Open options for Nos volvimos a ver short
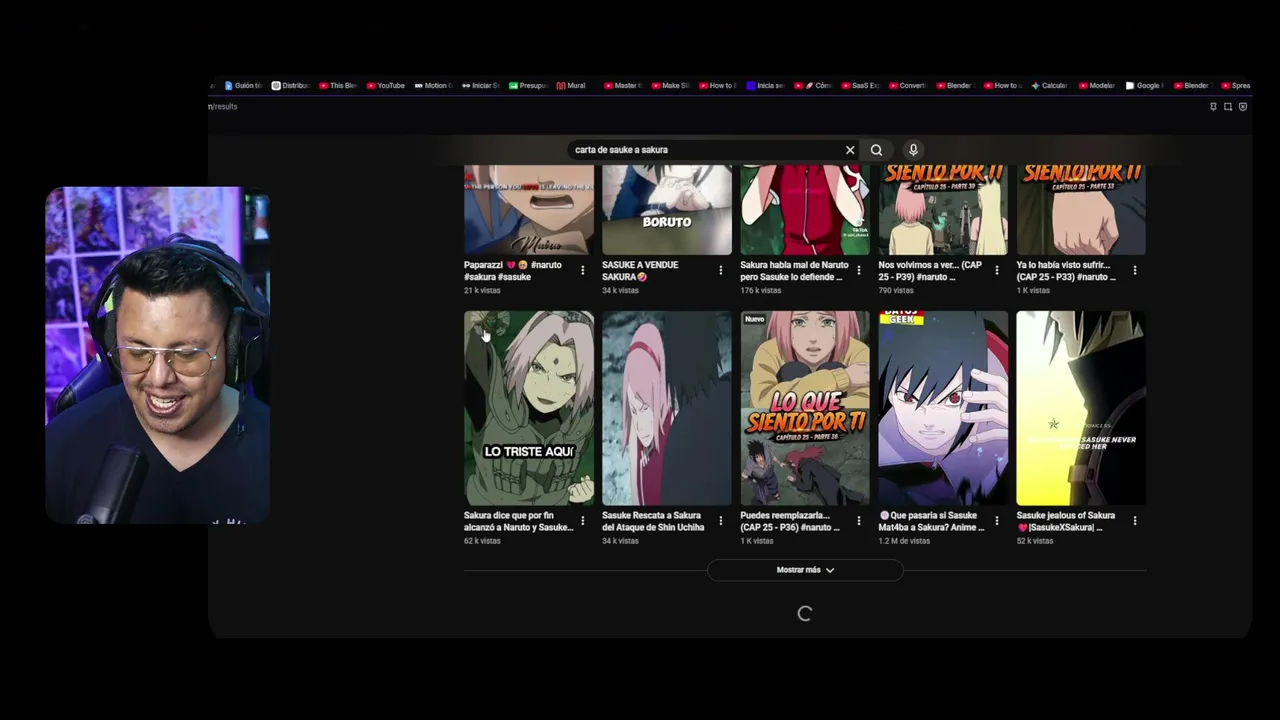The height and width of the screenshot is (720, 1280). pyautogui.click(x=997, y=271)
